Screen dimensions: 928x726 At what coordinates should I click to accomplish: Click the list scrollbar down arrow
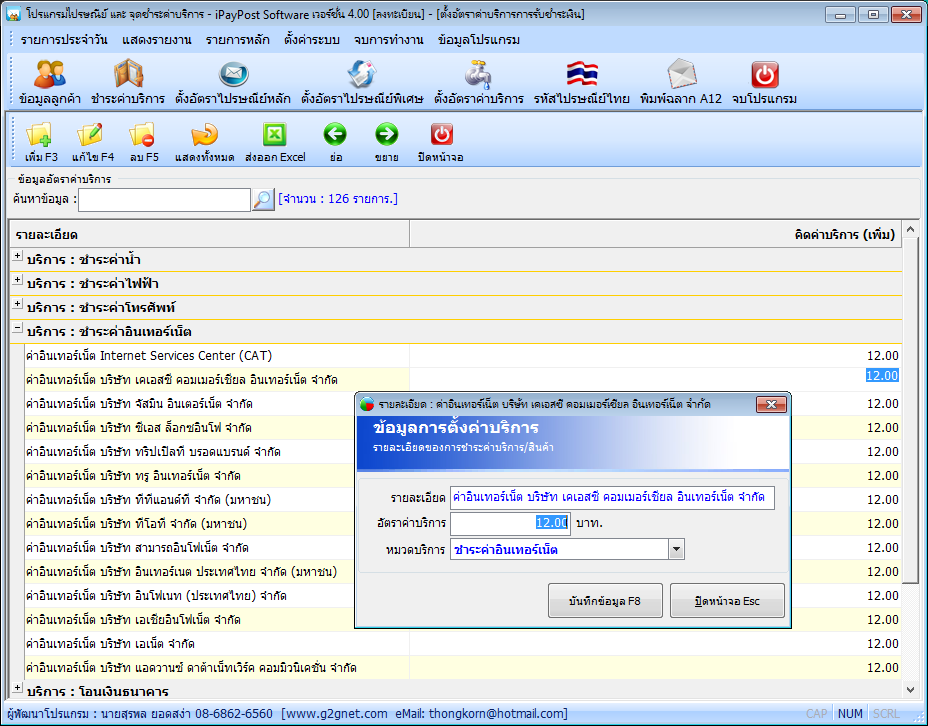pyautogui.click(x=910, y=689)
